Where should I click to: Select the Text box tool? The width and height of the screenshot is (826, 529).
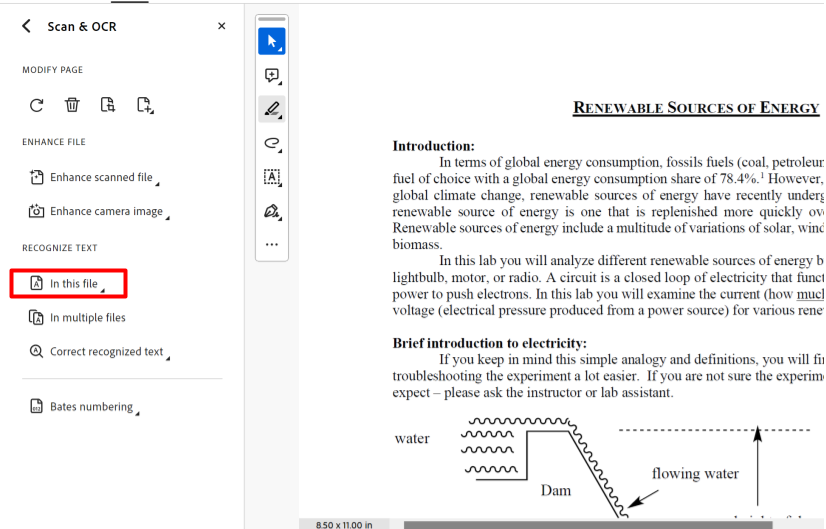pos(272,176)
